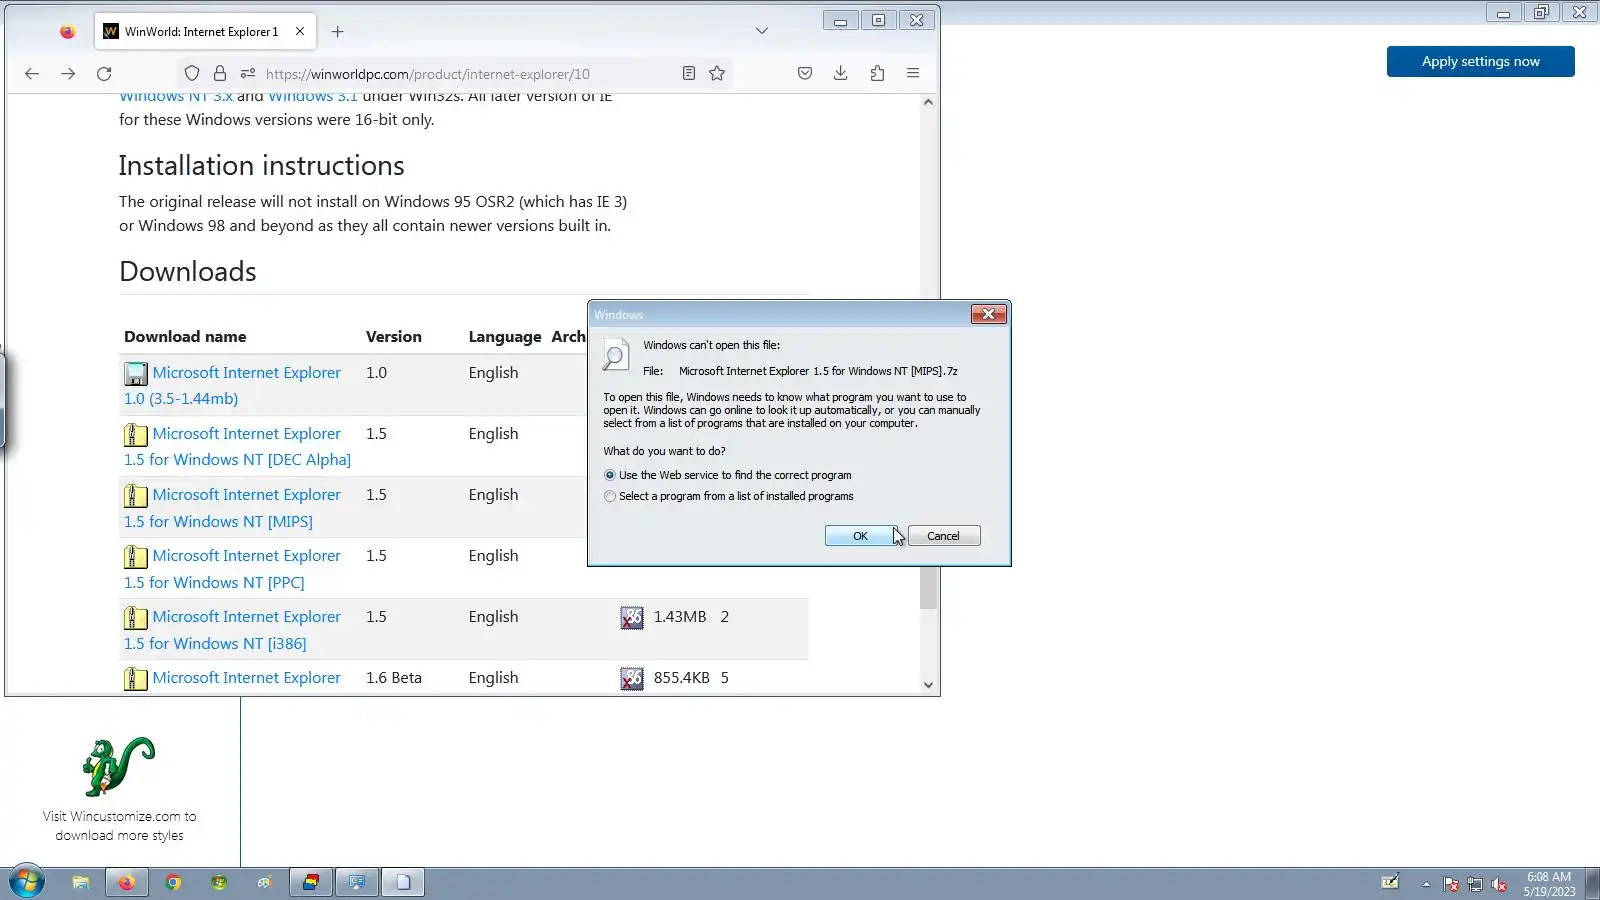Open the tablet input panel tray icon

(x=1390, y=881)
